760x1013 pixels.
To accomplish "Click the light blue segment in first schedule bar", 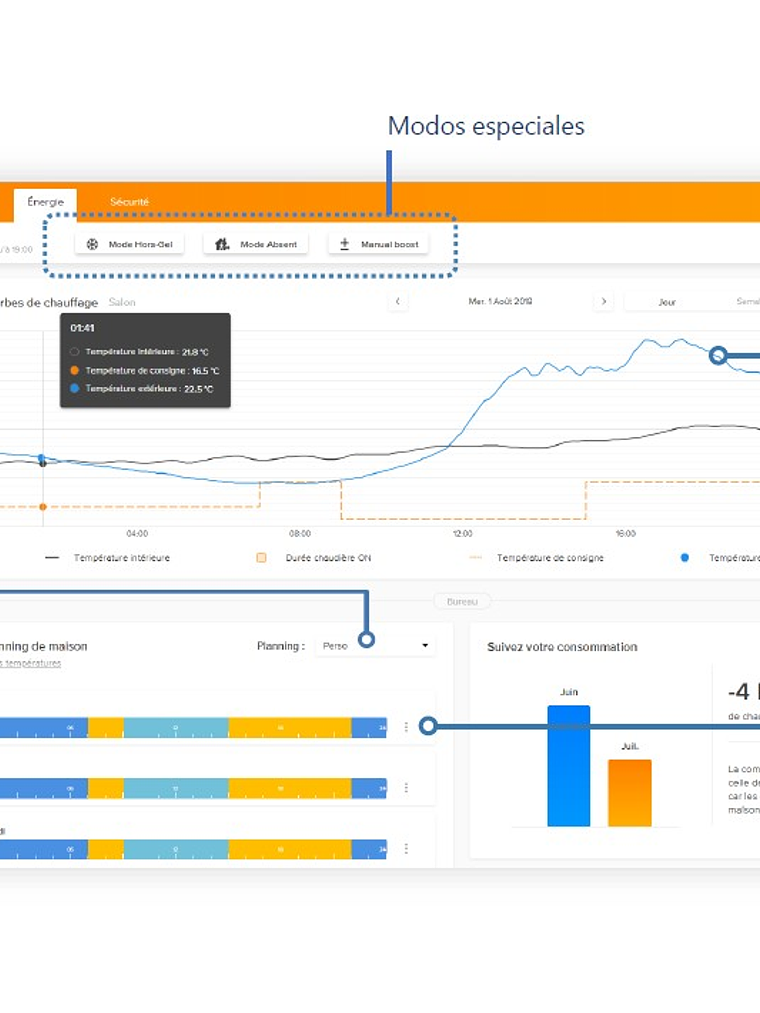I will [176, 727].
